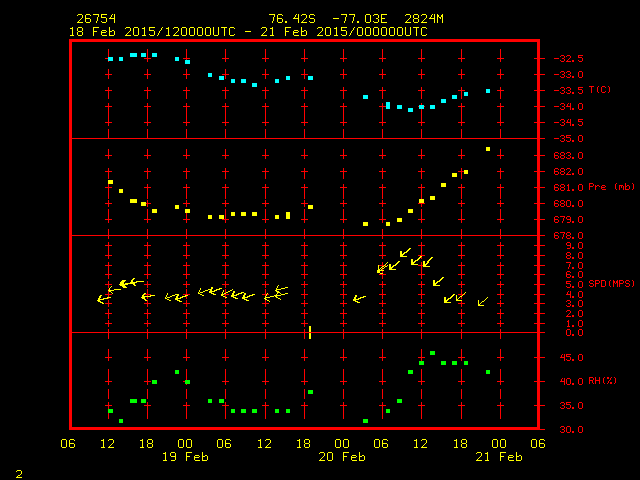Image resolution: width=640 pixels, height=480 pixels.
Task: Click the -35.0 temperature axis value
Action: click(x=565, y=138)
